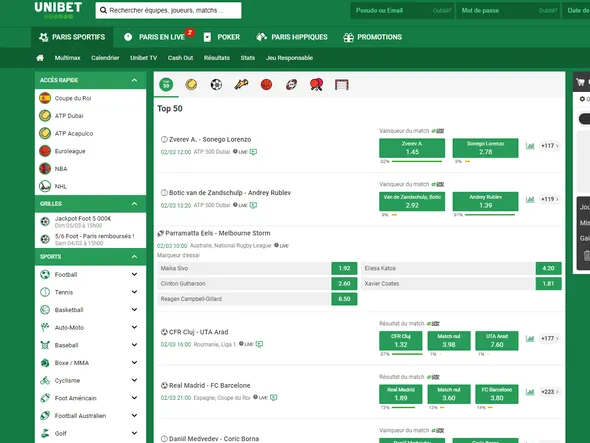This screenshot has height=443, width=590.
Task: Select the handball goal sport filter icon
Action: 342,85
